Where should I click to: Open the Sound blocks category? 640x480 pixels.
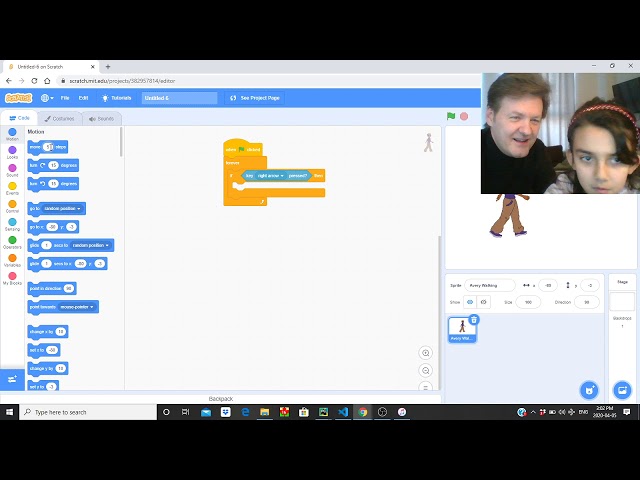[12, 170]
